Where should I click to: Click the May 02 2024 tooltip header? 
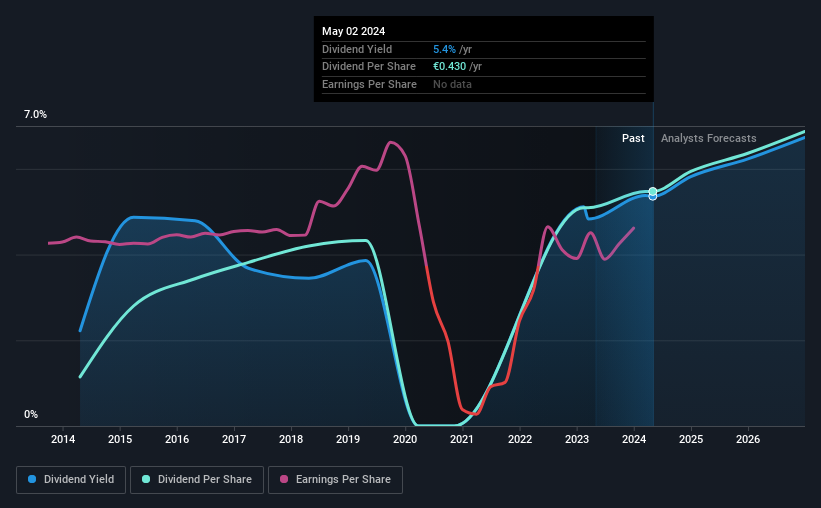point(353,31)
